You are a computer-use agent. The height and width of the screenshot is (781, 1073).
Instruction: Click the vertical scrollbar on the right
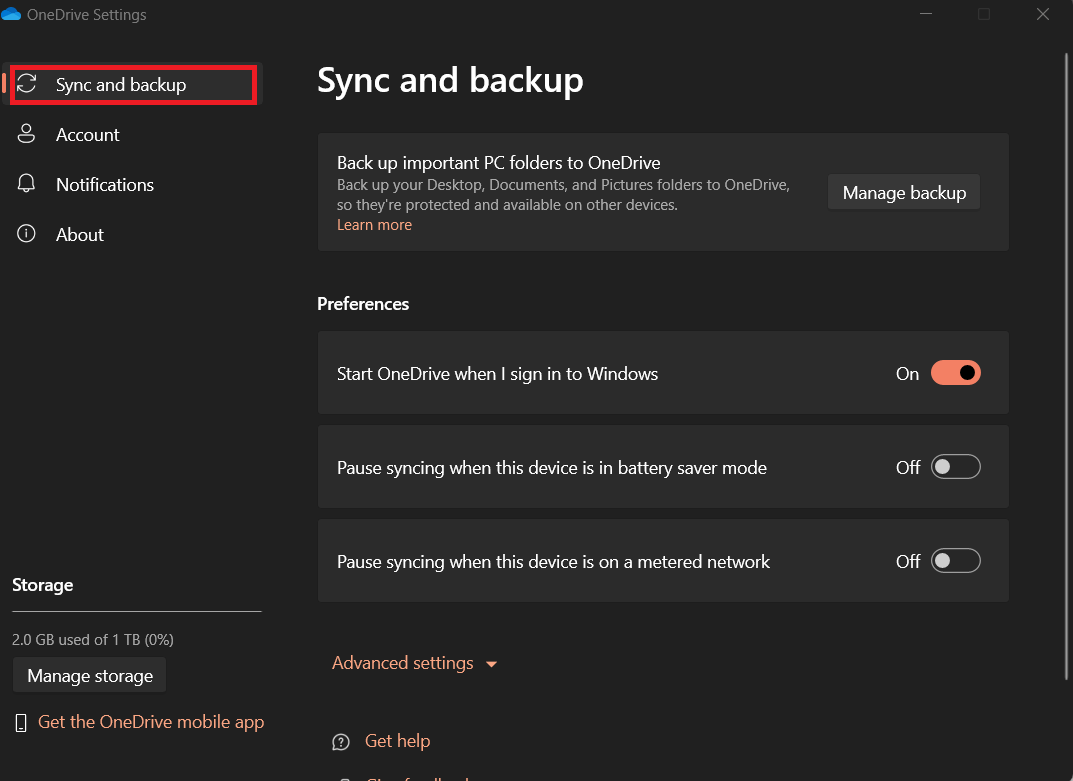(x=1066, y=366)
